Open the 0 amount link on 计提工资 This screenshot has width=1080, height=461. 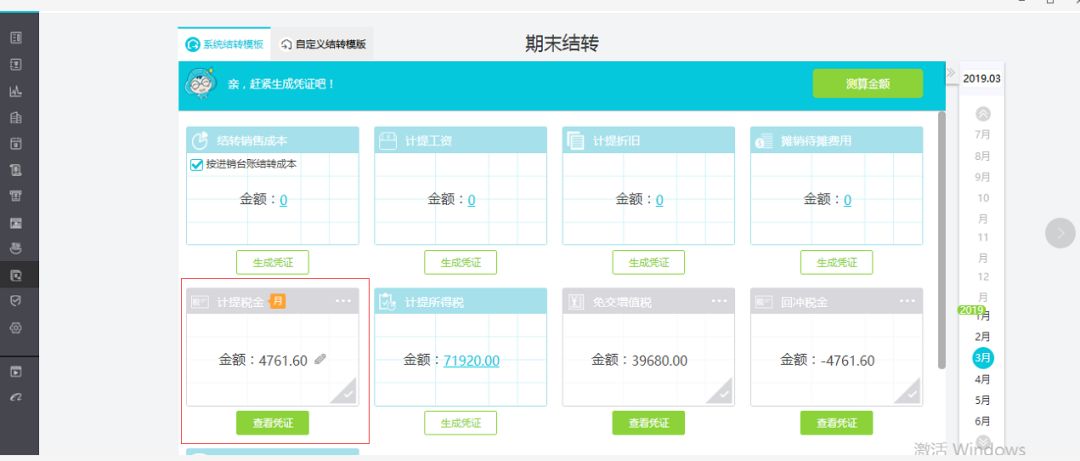click(472, 200)
